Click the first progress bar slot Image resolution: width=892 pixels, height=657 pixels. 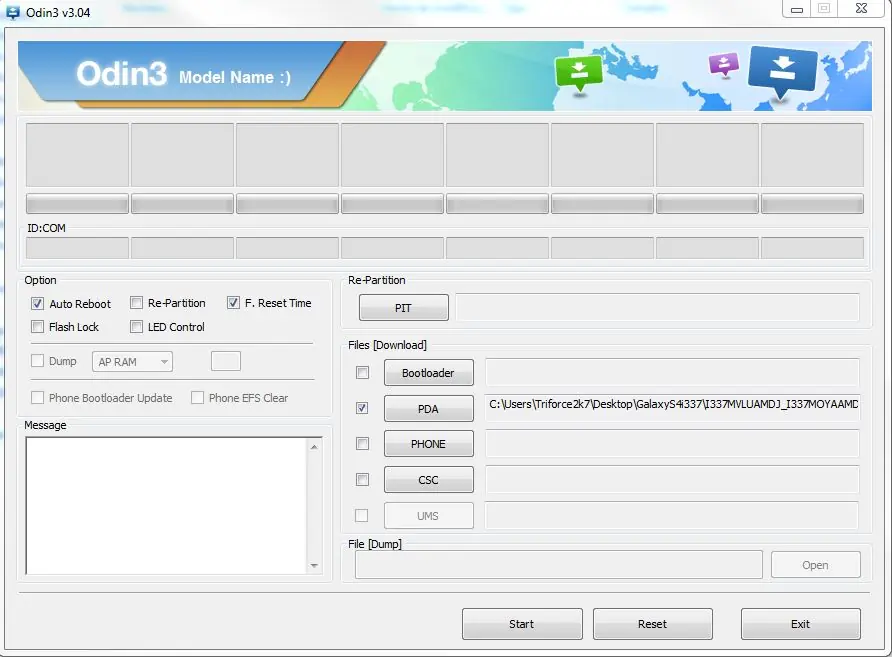(x=77, y=204)
